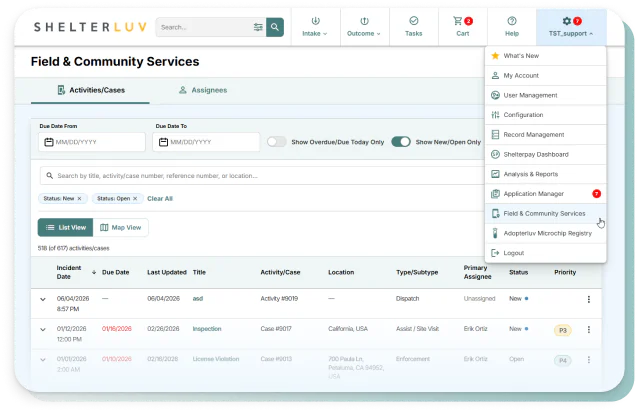Click Erik Ortiz in Inspection row
The width and height of the screenshot is (640, 413).
(x=476, y=329)
